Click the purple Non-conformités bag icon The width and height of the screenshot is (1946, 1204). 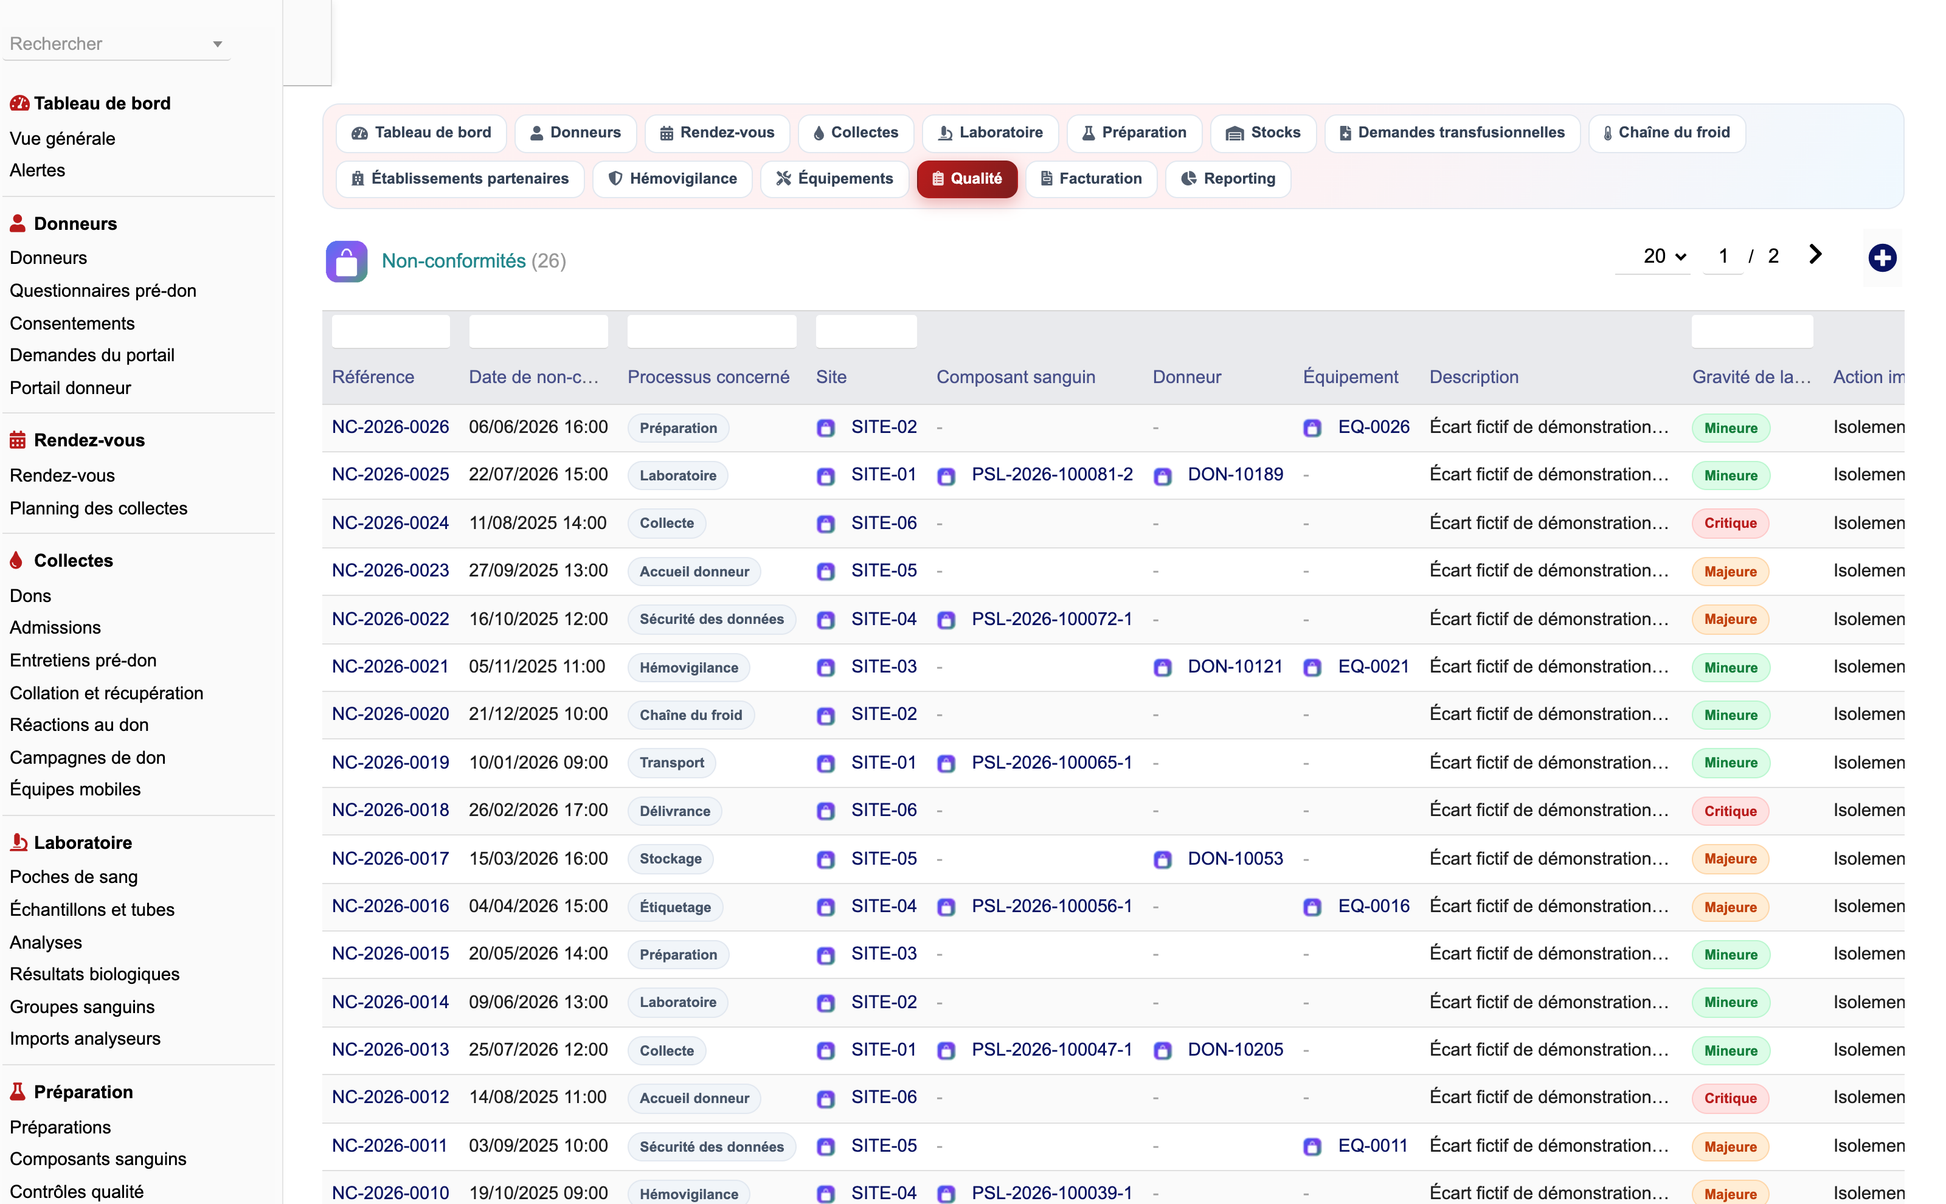coord(346,262)
